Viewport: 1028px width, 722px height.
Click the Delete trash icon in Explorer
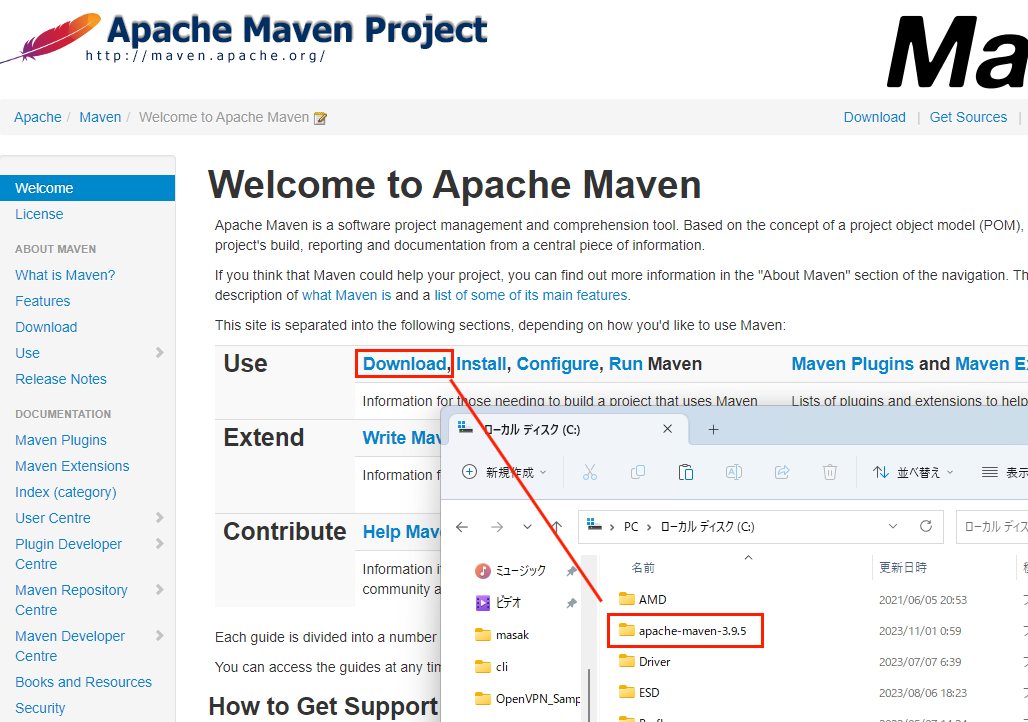pyautogui.click(x=829, y=472)
